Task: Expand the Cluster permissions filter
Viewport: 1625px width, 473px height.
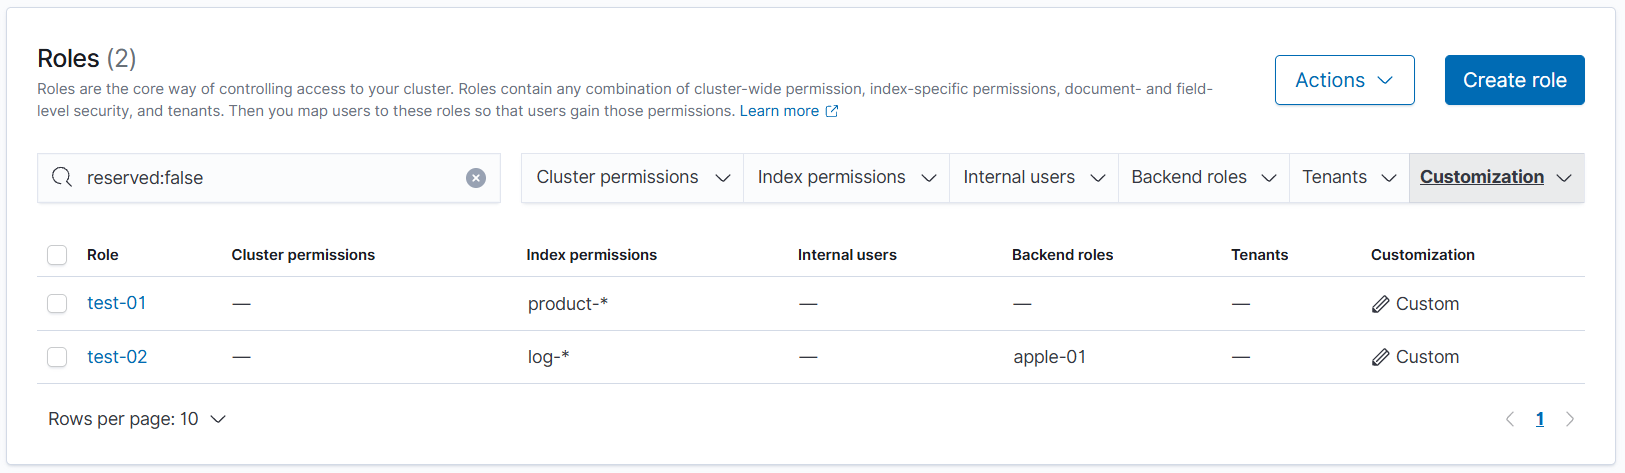Action: 632,178
